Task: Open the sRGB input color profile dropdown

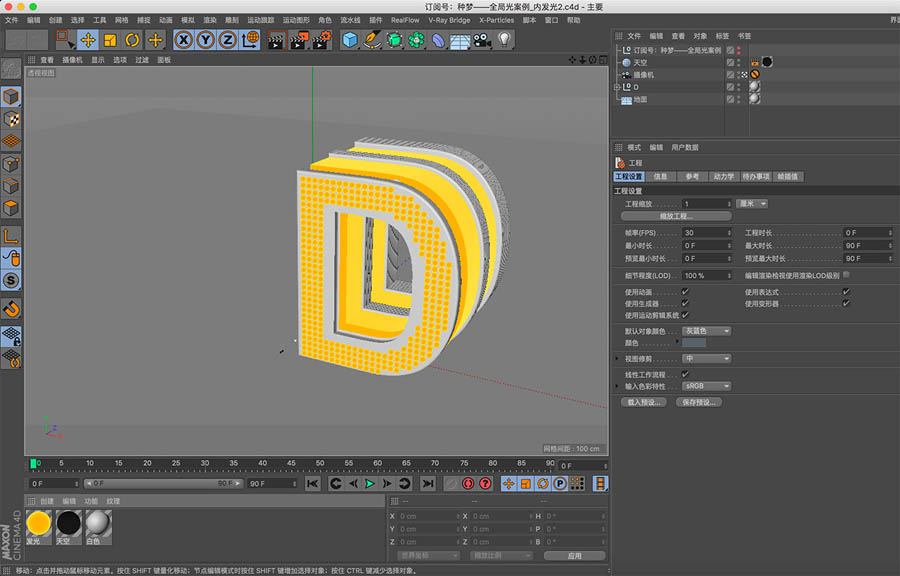Action: pyautogui.click(x=707, y=386)
